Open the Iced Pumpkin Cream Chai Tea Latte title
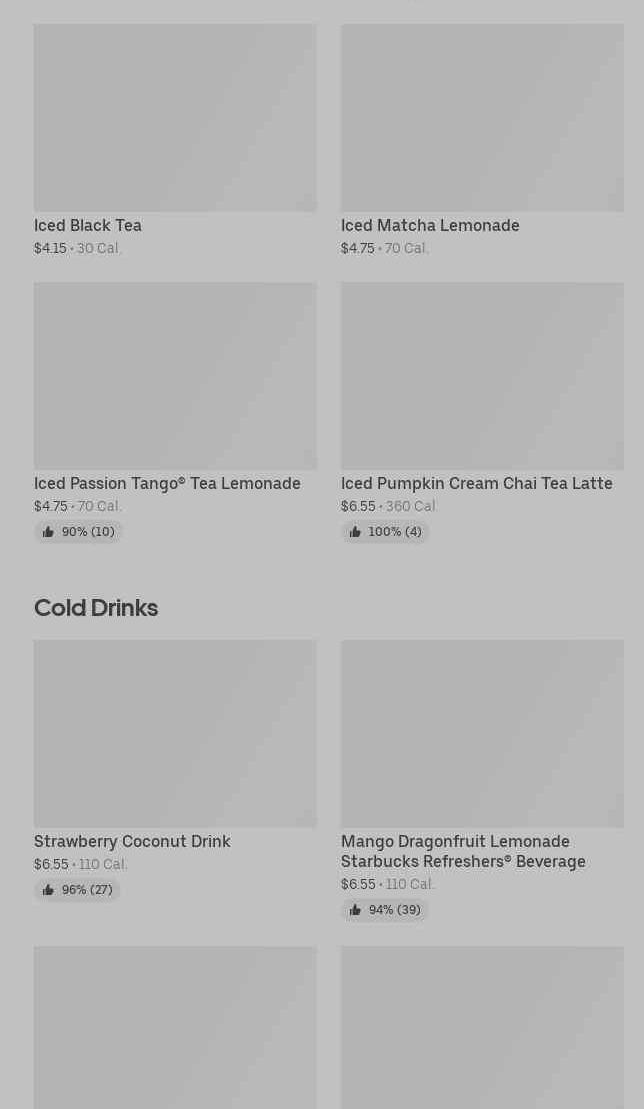This screenshot has width=644, height=1109. coord(476,484)
